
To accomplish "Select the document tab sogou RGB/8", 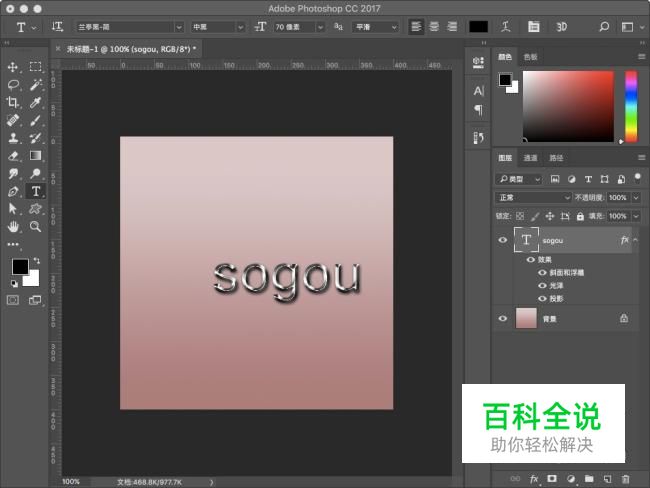I will click(131, 49).
